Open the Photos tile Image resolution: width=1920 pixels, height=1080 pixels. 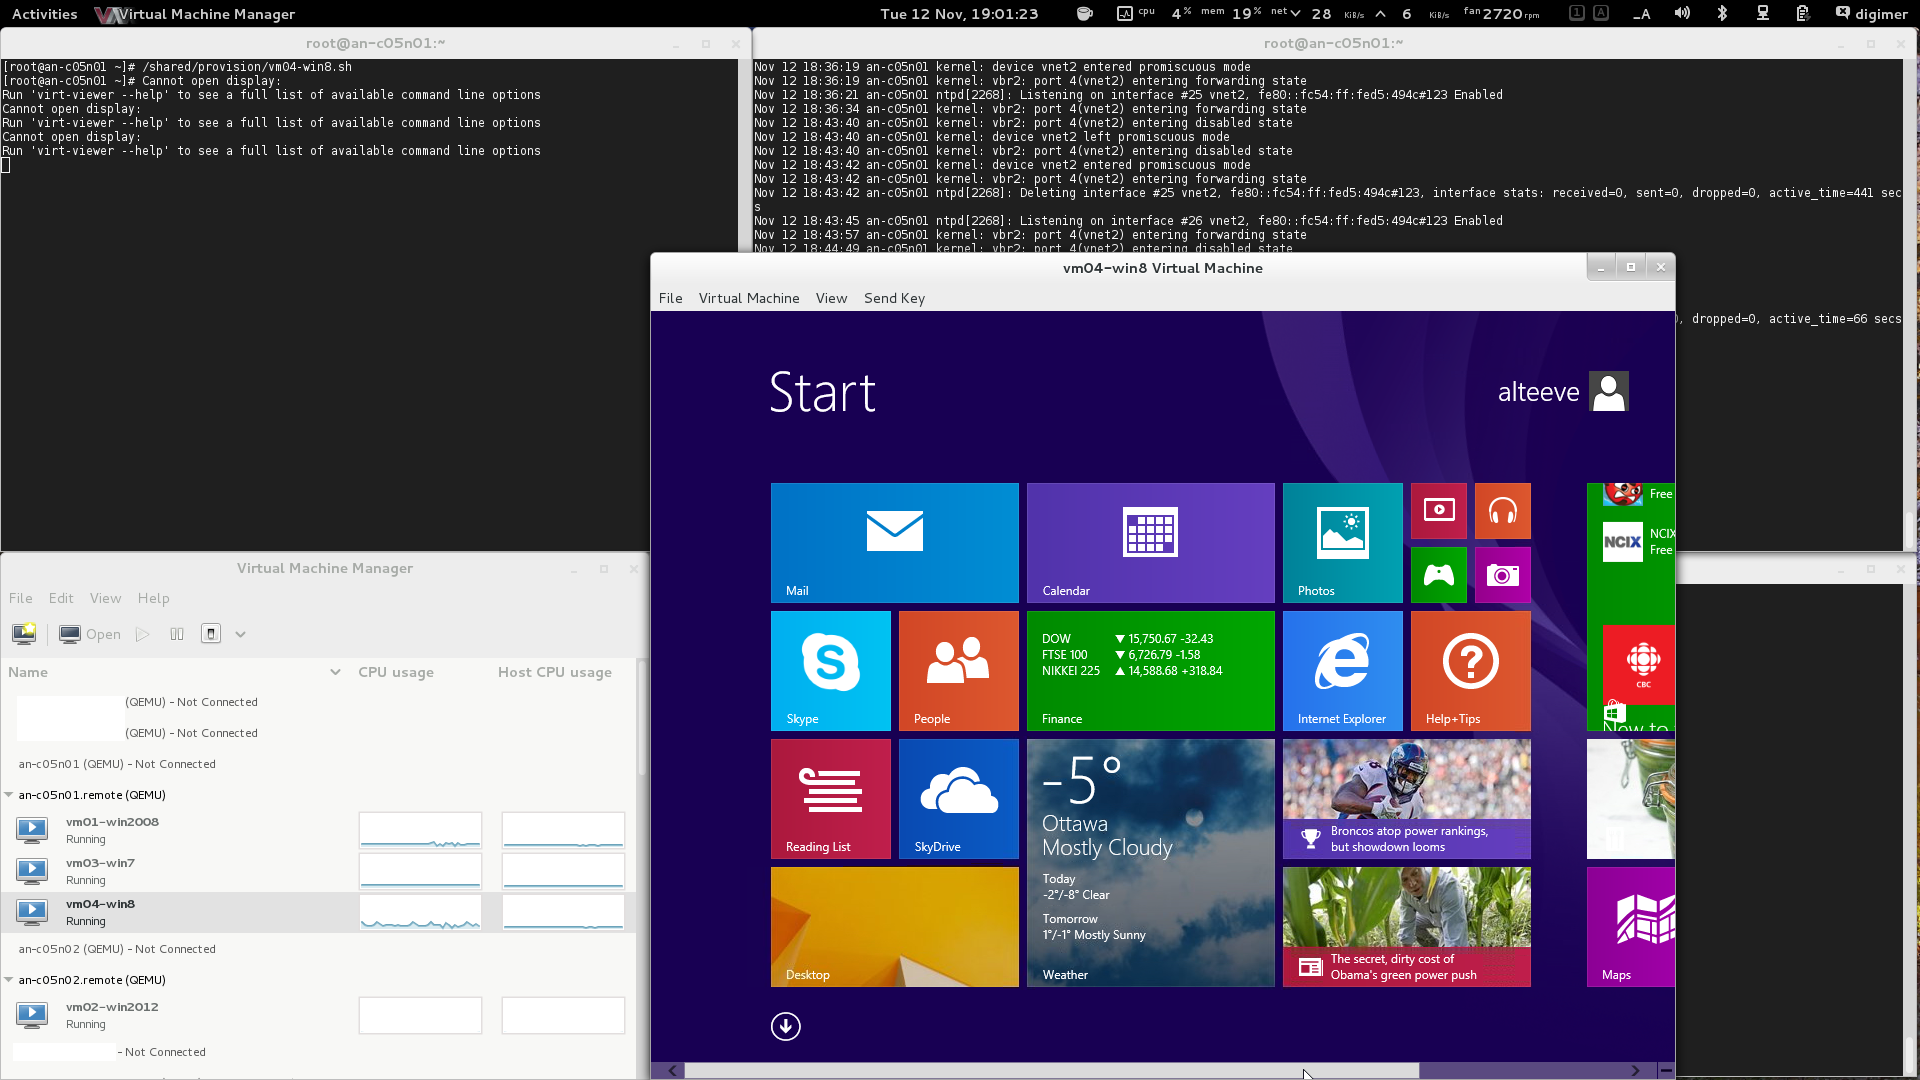point(1342,543)
